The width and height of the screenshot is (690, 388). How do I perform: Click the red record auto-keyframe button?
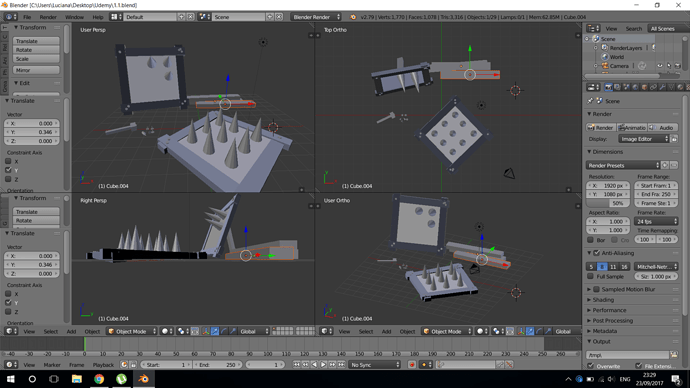412,364
